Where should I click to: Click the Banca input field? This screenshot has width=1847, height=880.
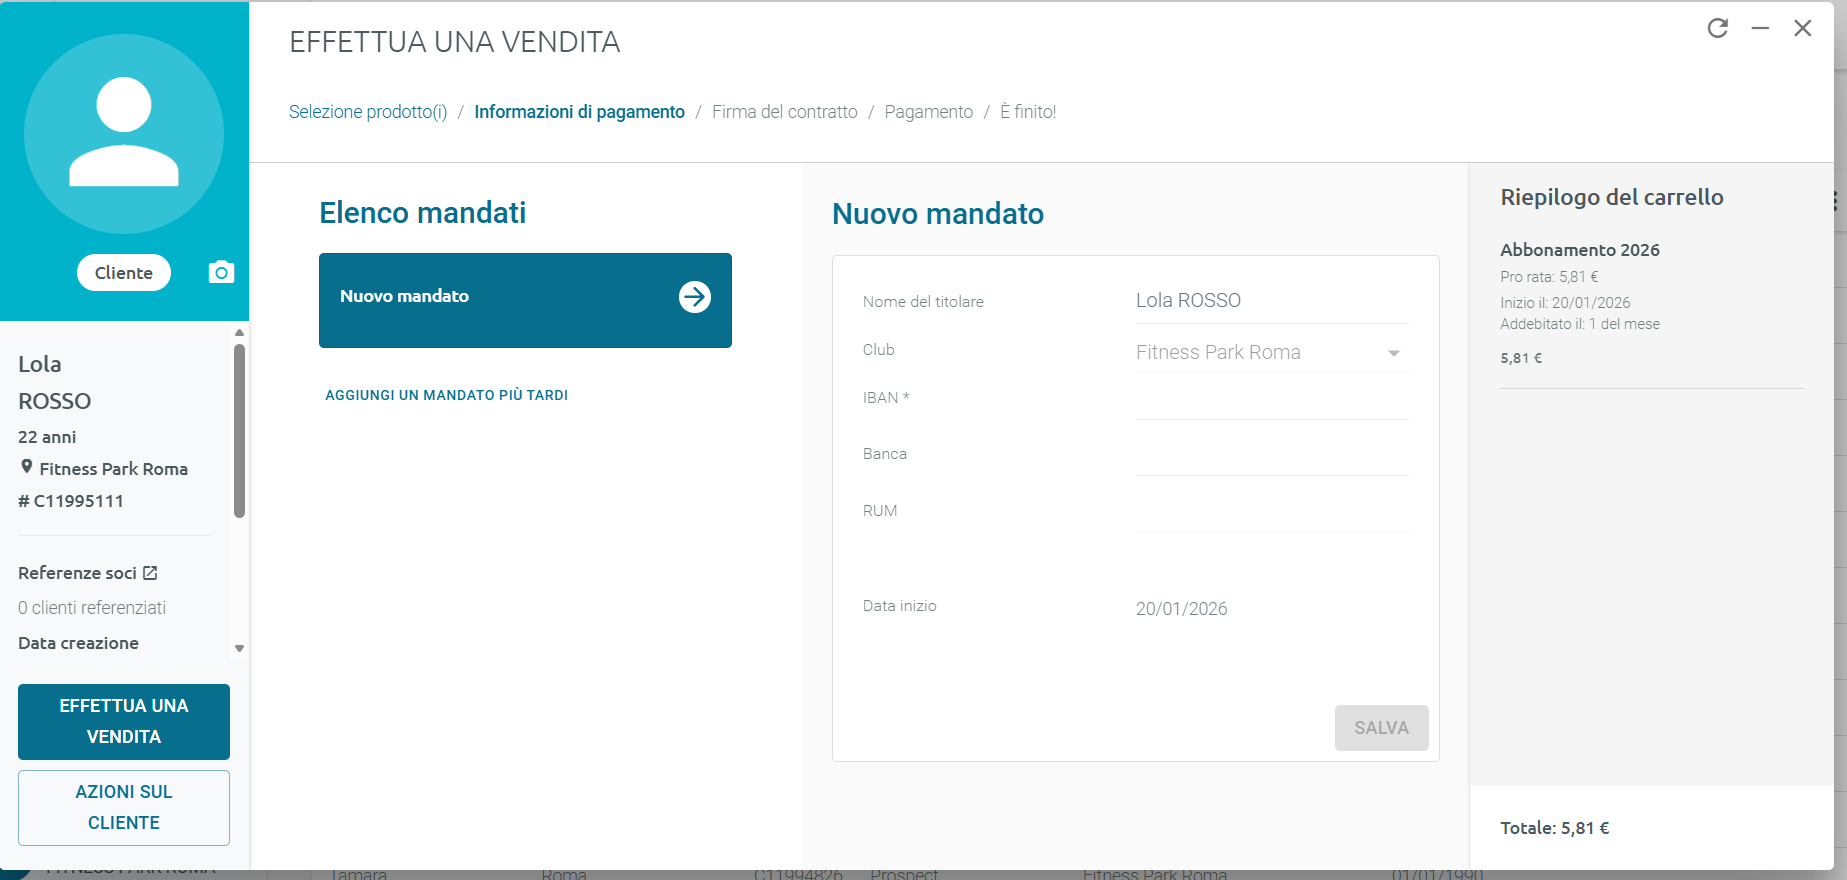click(x=1272, y=456)
